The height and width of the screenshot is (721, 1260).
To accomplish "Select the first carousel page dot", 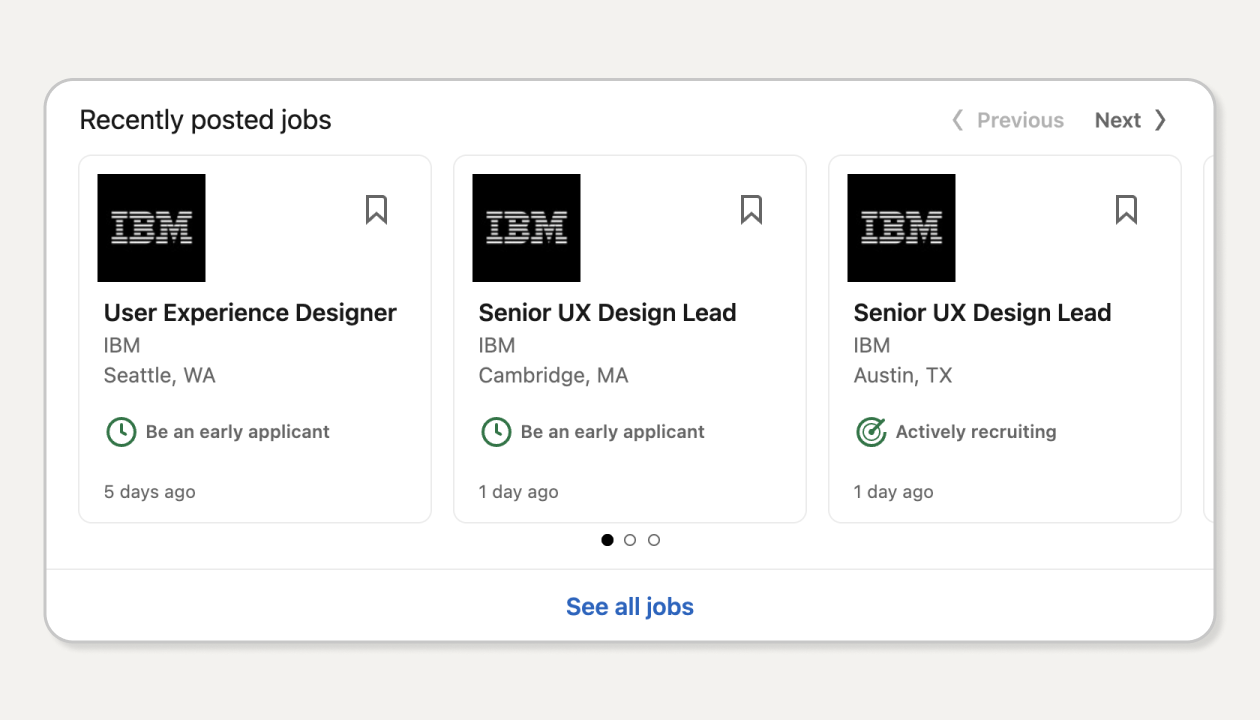I will click(607, 540).
